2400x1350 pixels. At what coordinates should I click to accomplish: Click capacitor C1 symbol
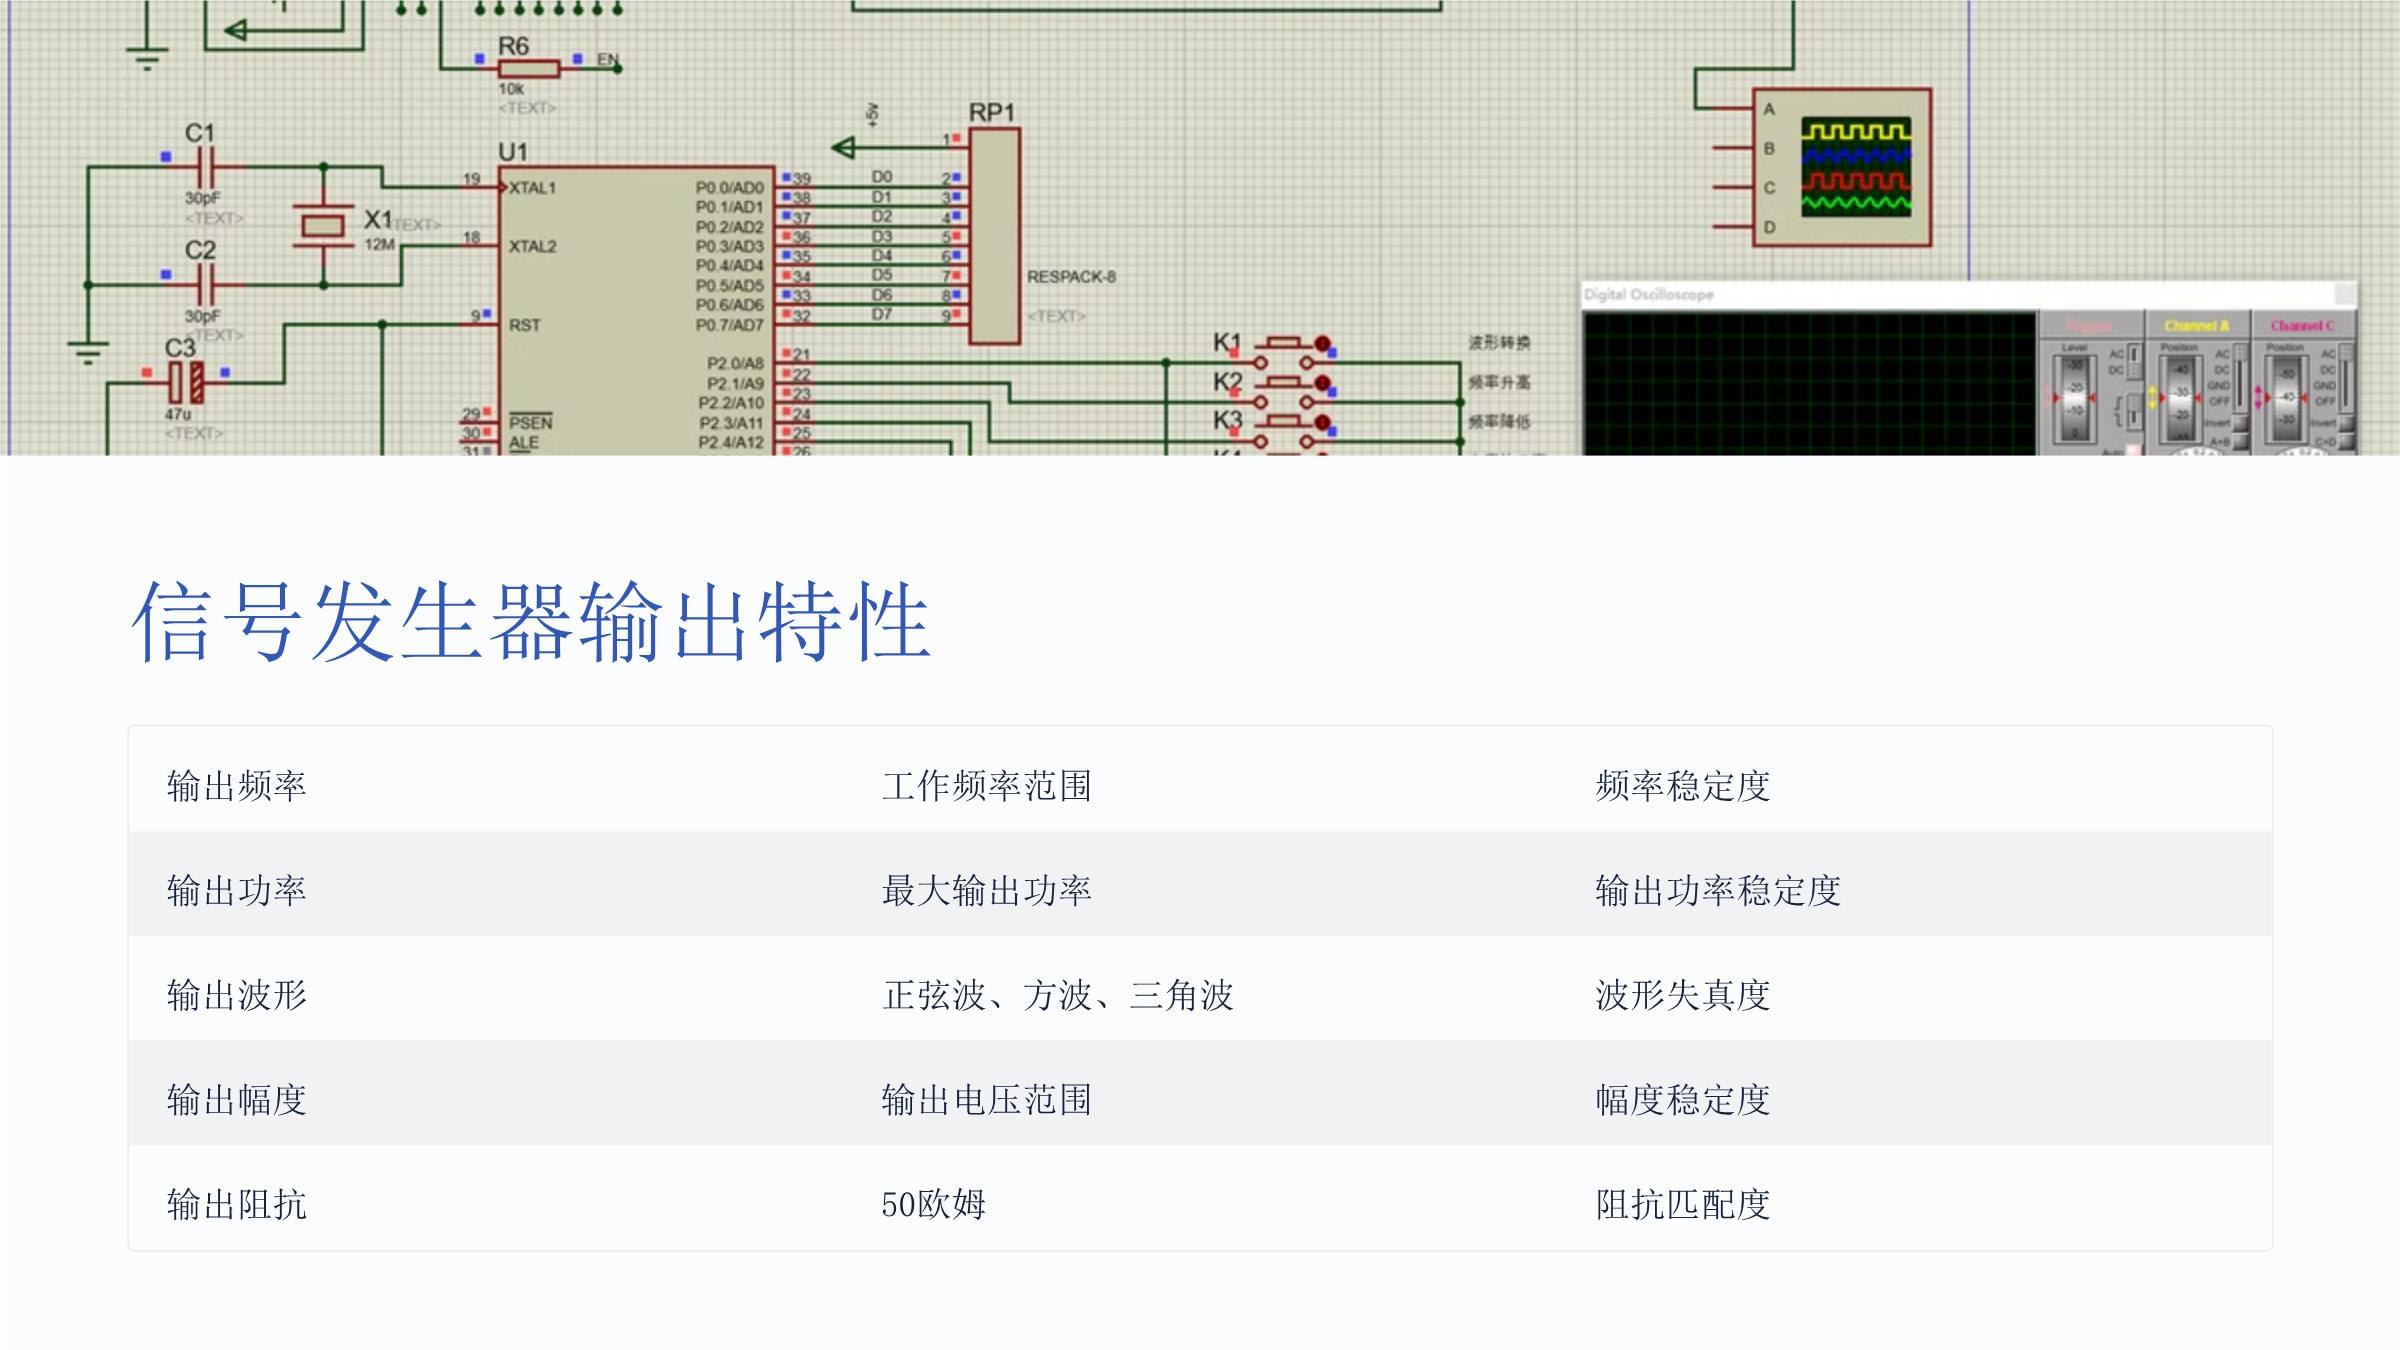coord(206,166)
